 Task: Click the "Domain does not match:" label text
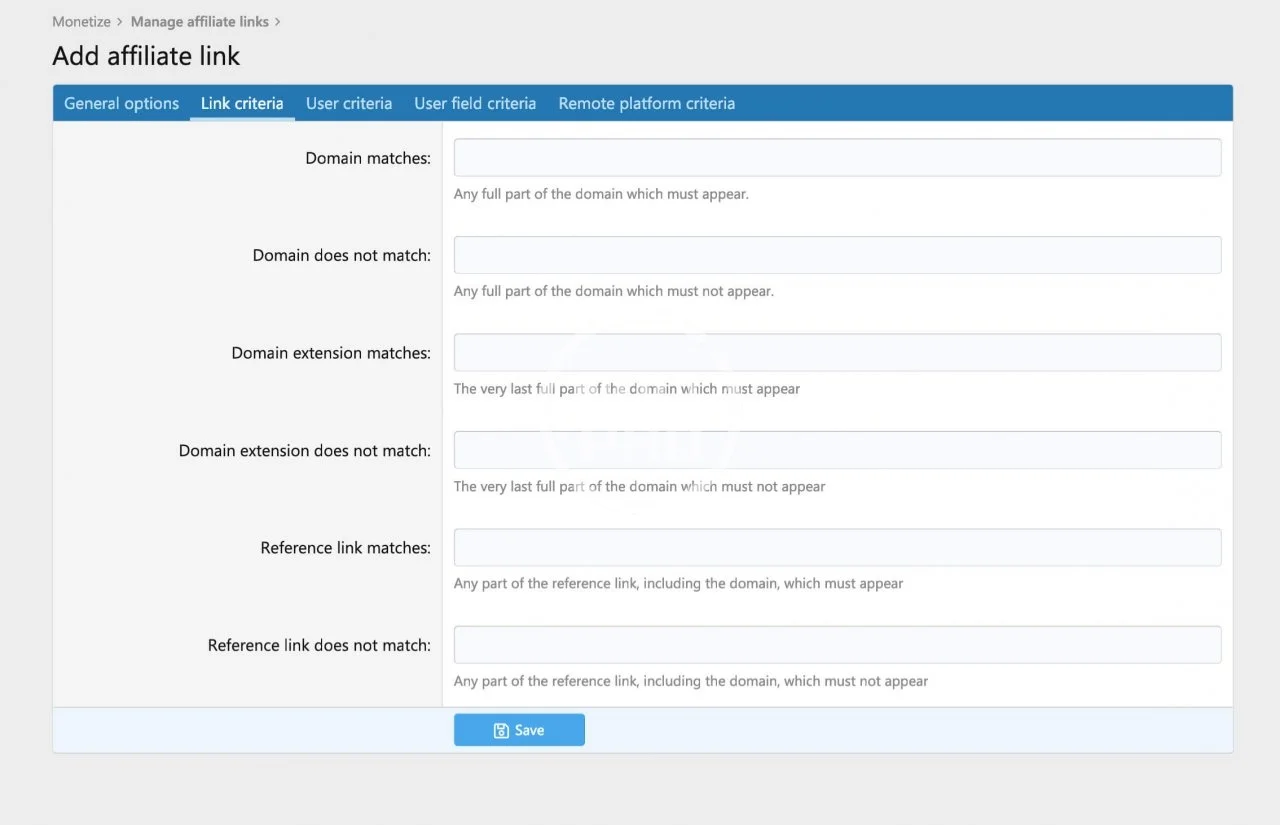coord(341,255)
